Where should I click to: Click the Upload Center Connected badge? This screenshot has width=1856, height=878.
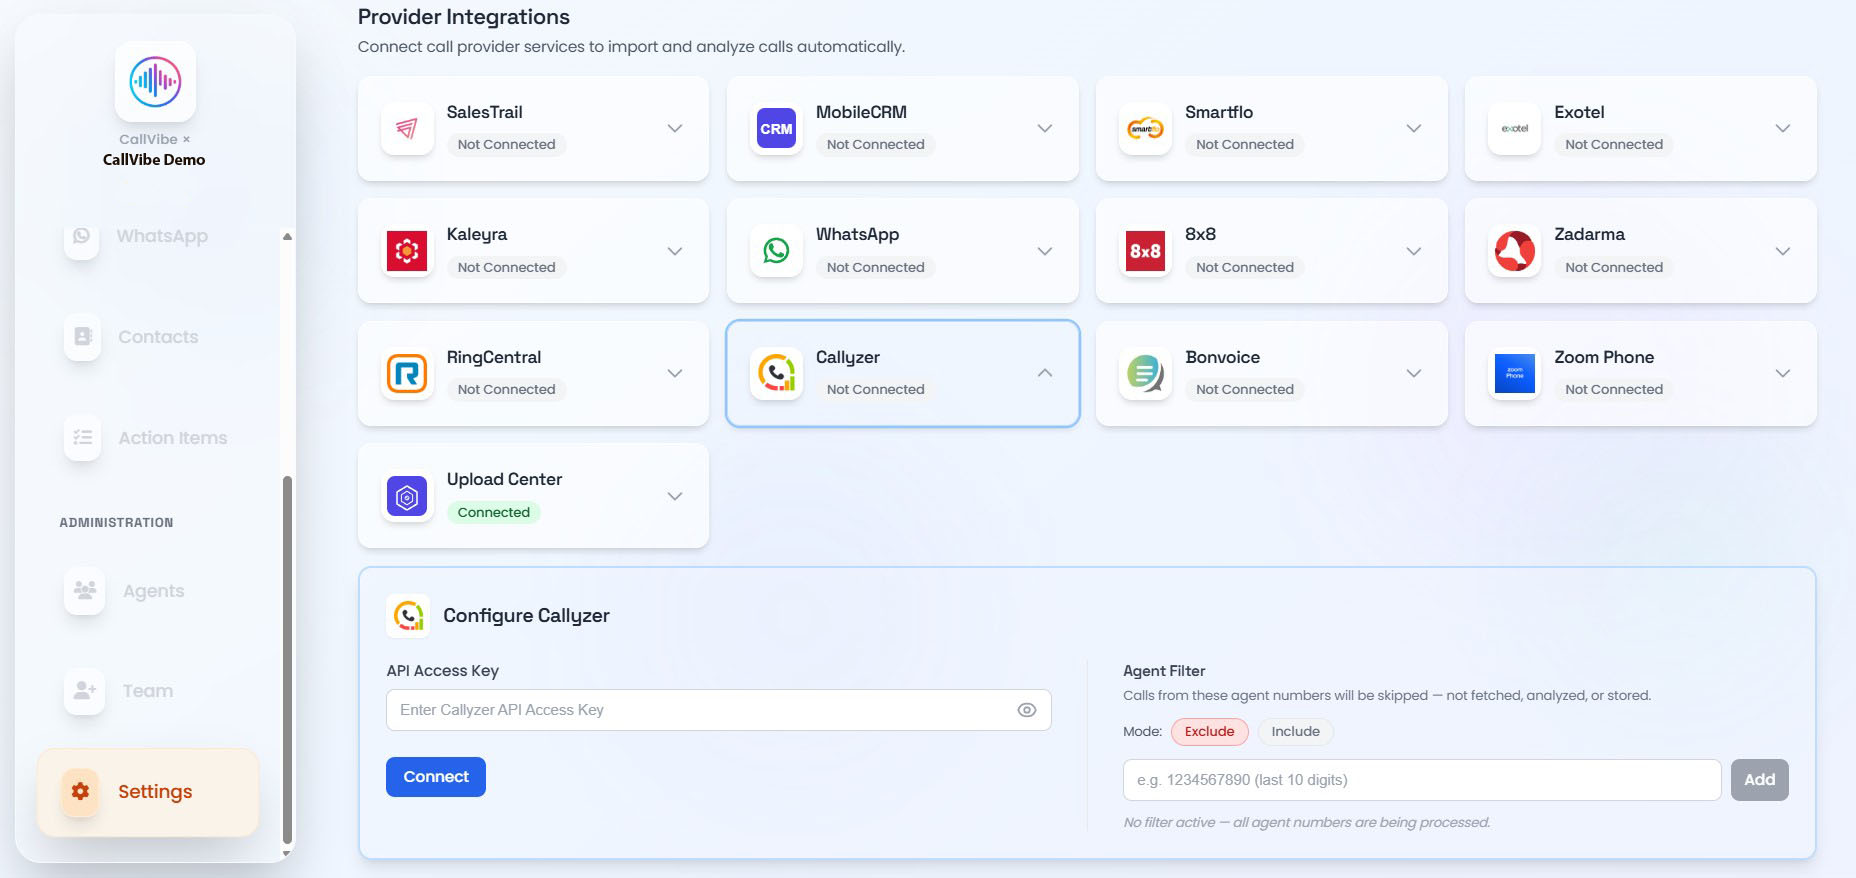(494, 512)
